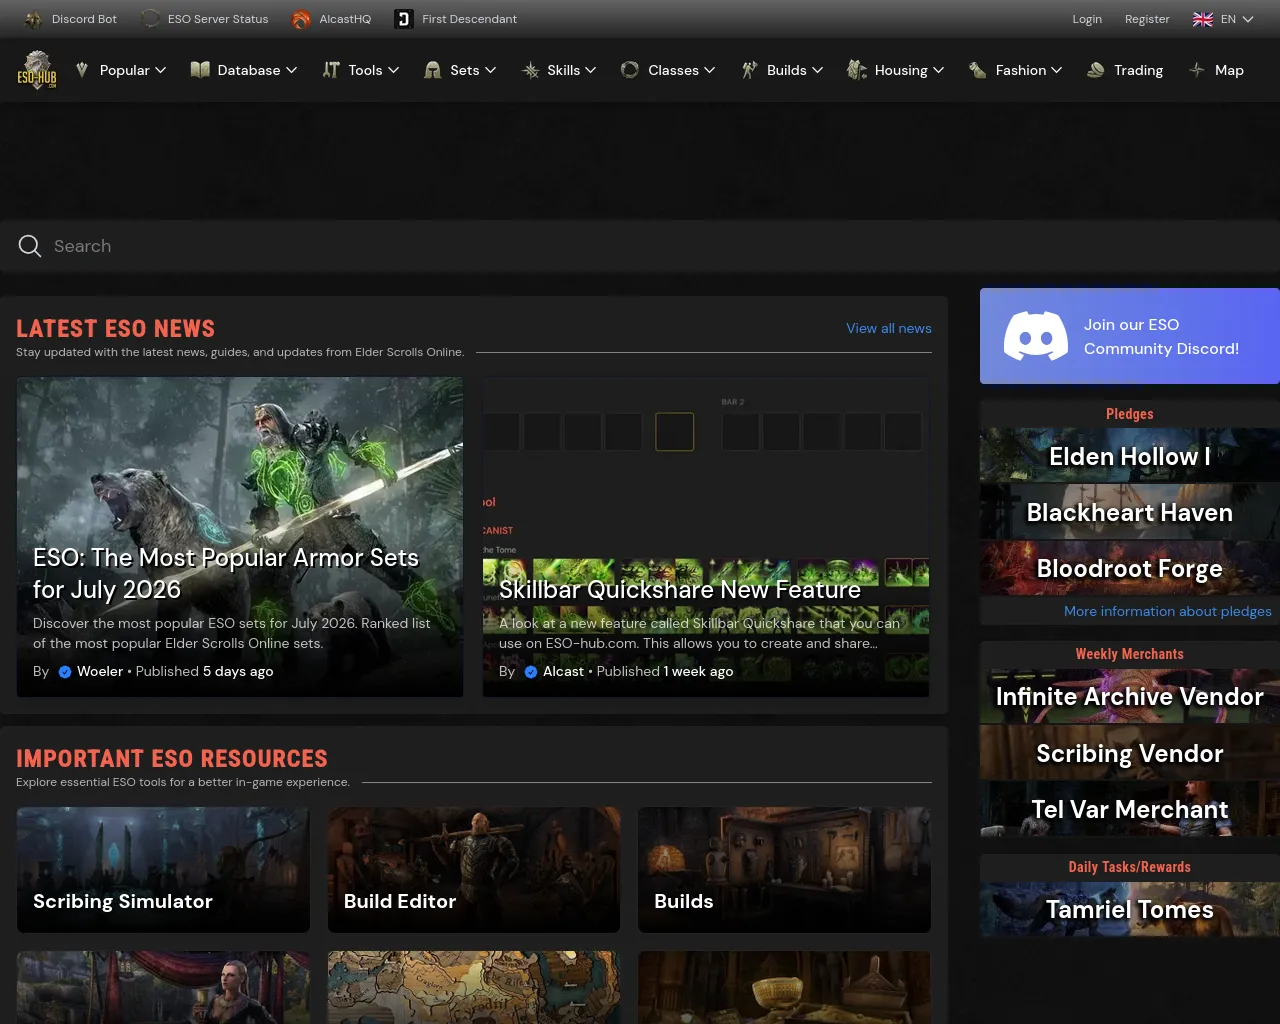Click author name Woeler
Image resolution: width=1280 pixels, height=1024 pixels.
coord(100,672)
